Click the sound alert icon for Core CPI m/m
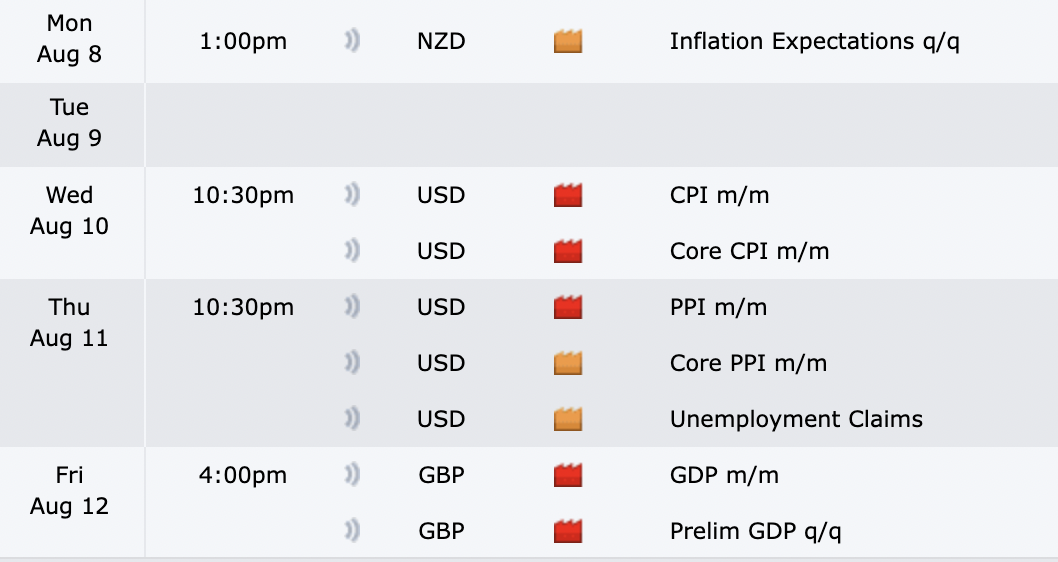This screenshot has width=1058, height=562. [352, 251]
